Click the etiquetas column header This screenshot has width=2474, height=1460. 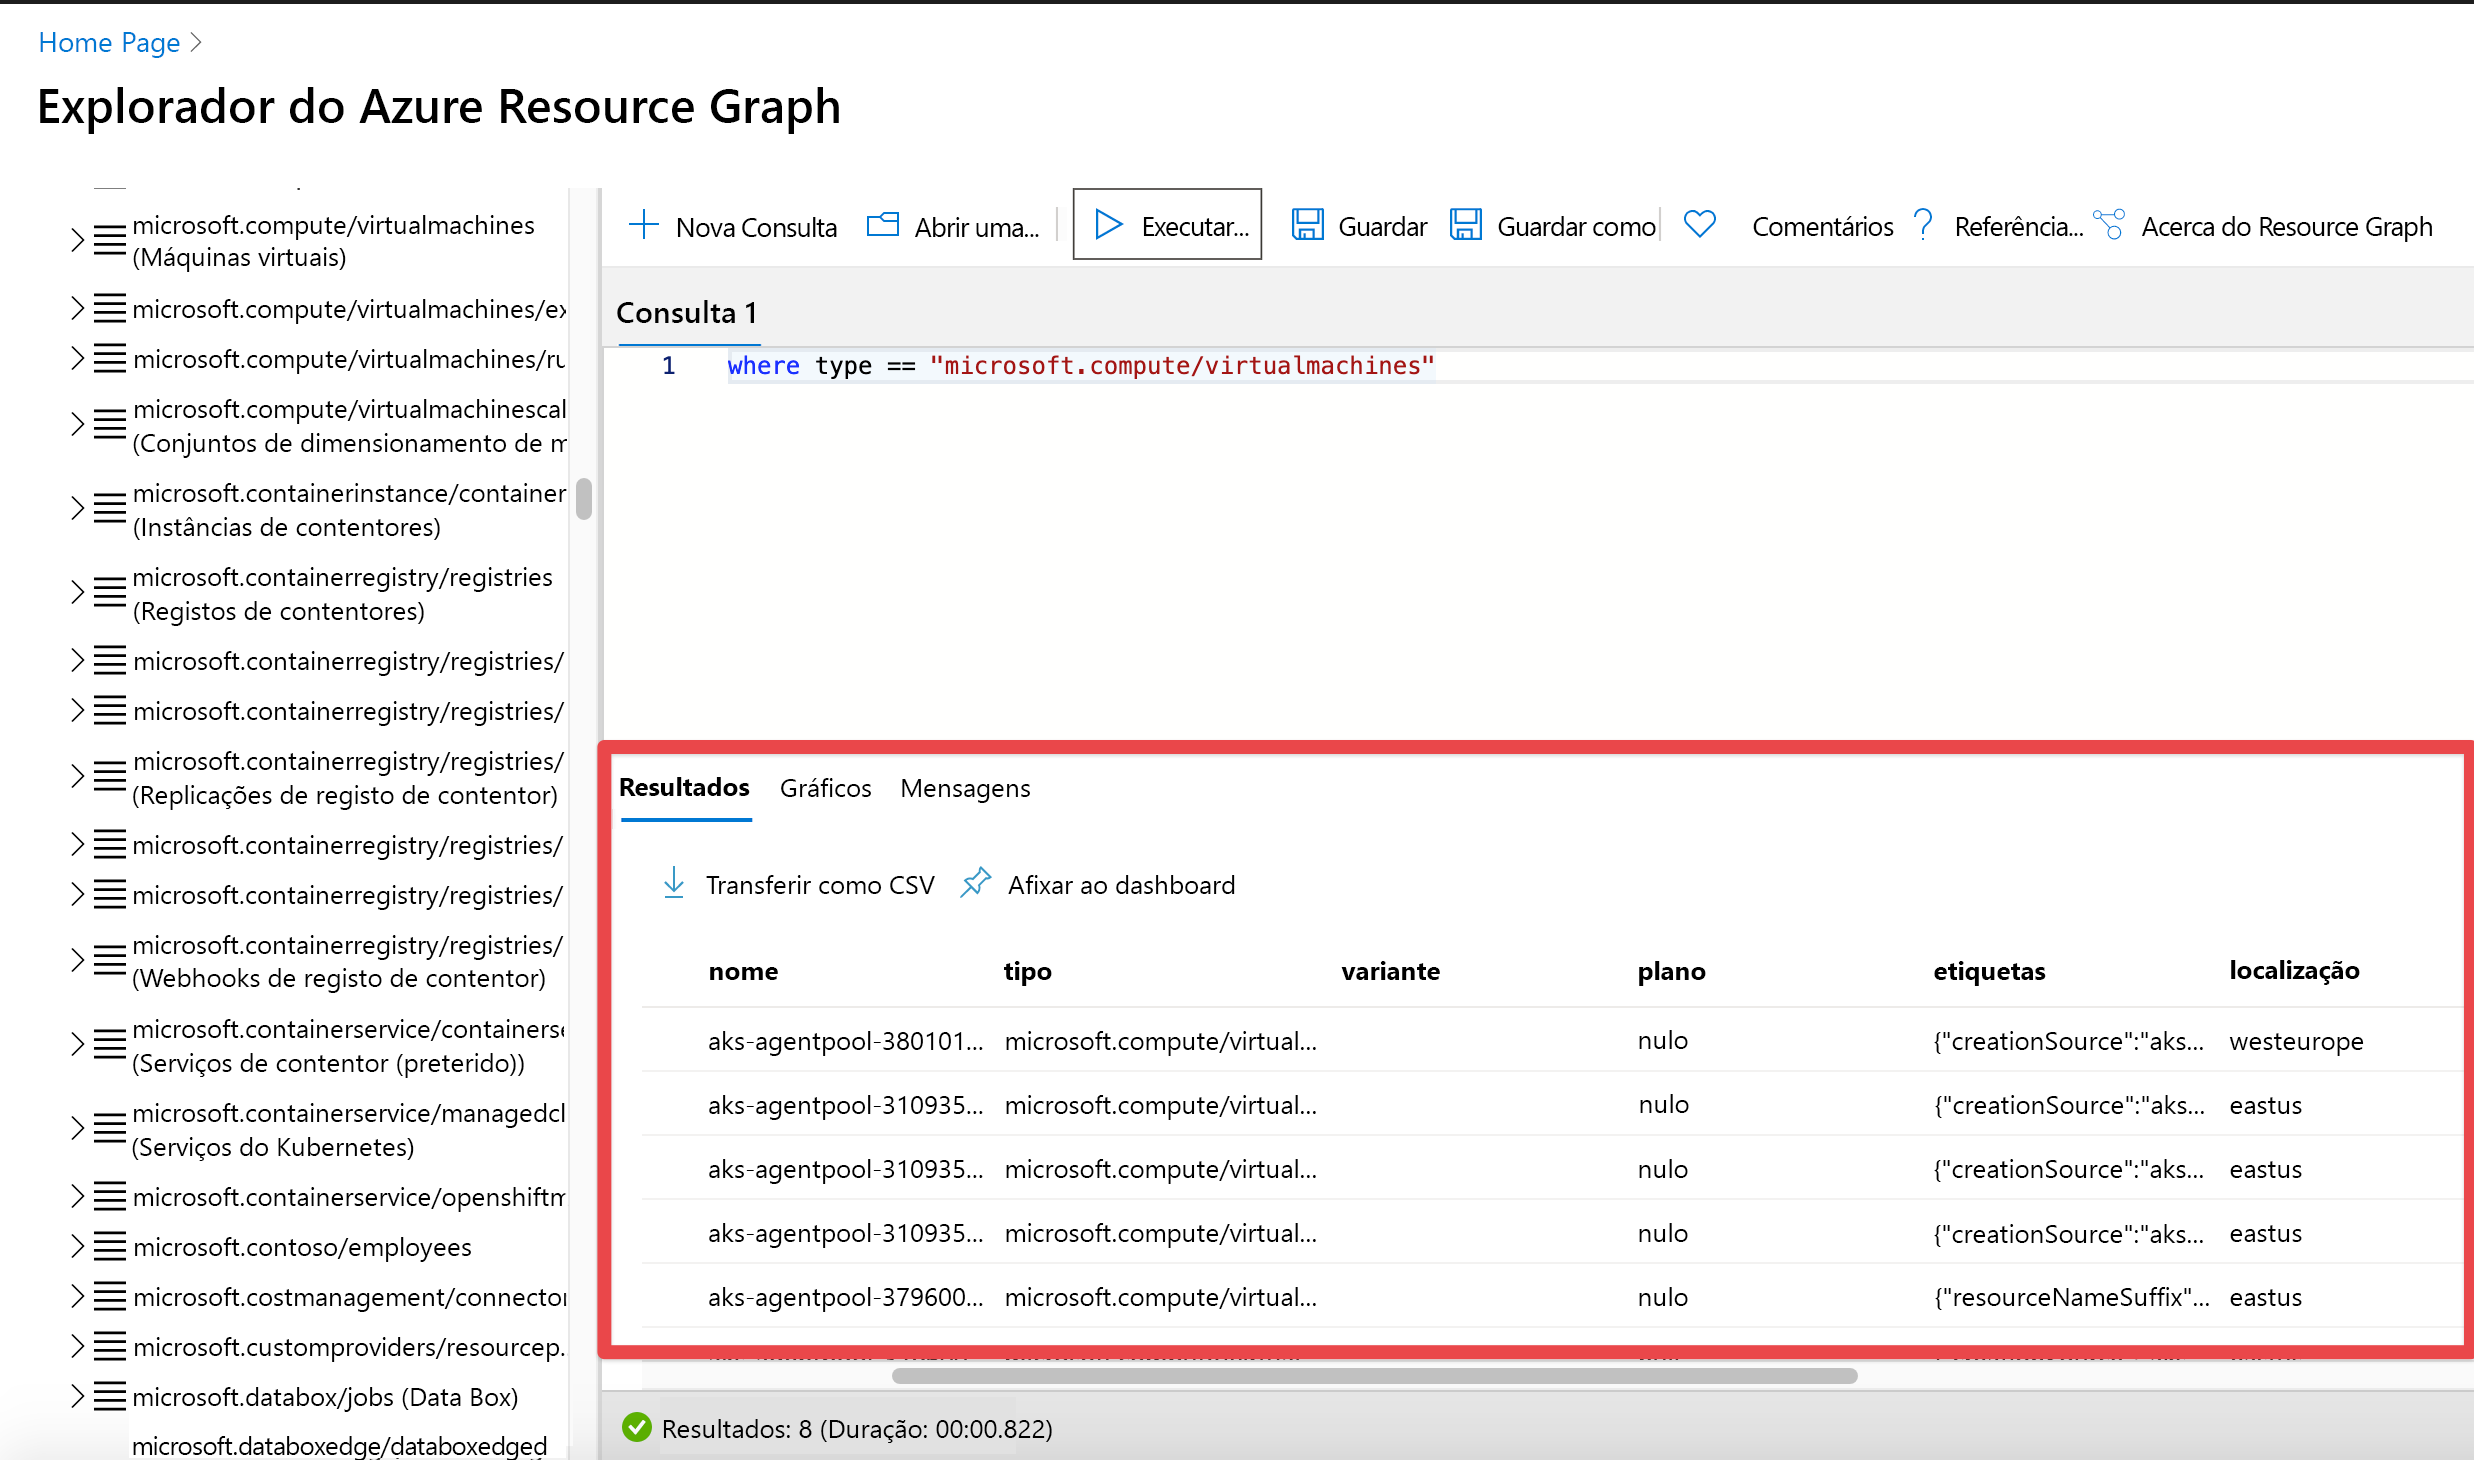point(1989,971)
